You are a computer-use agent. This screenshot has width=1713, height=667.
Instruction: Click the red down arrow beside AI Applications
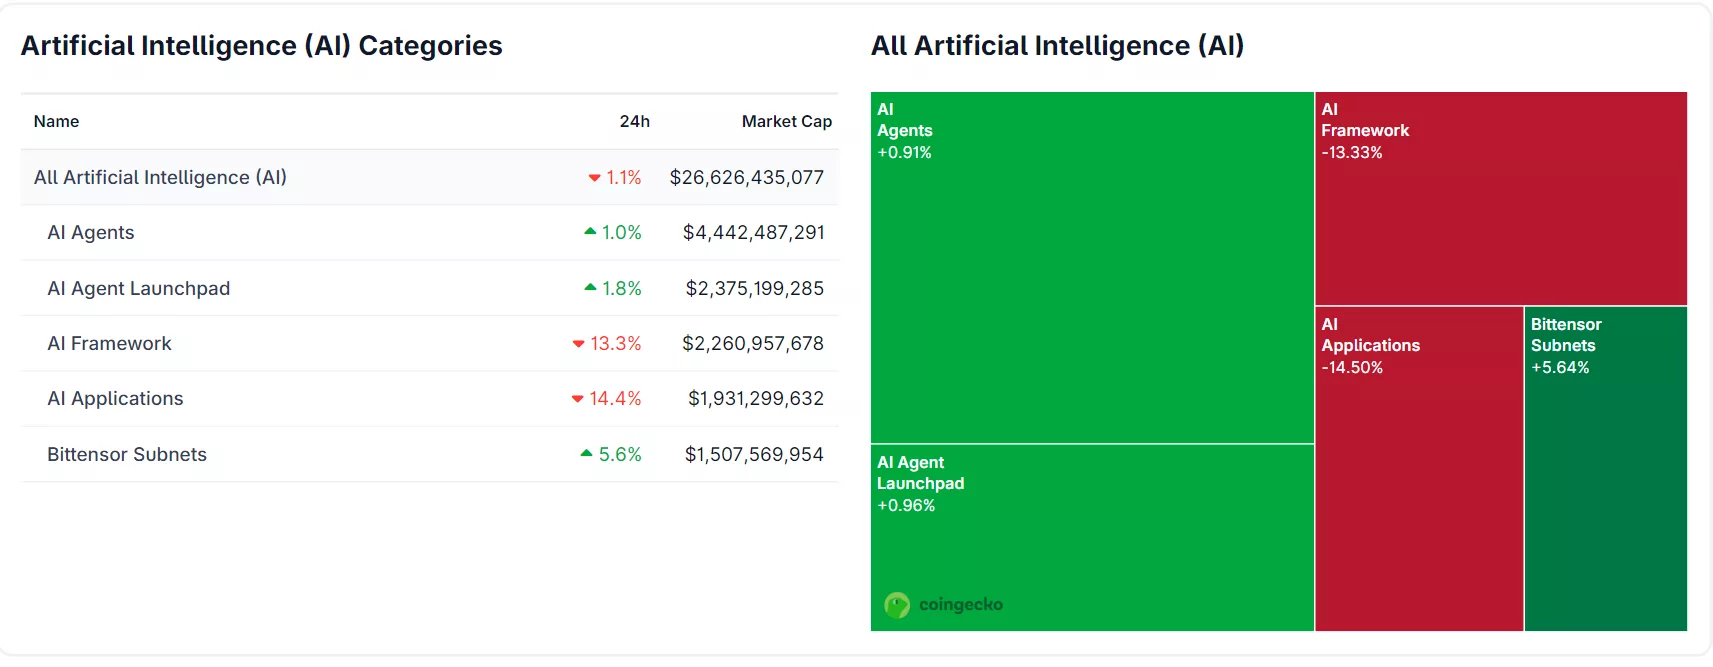[578, 398]
